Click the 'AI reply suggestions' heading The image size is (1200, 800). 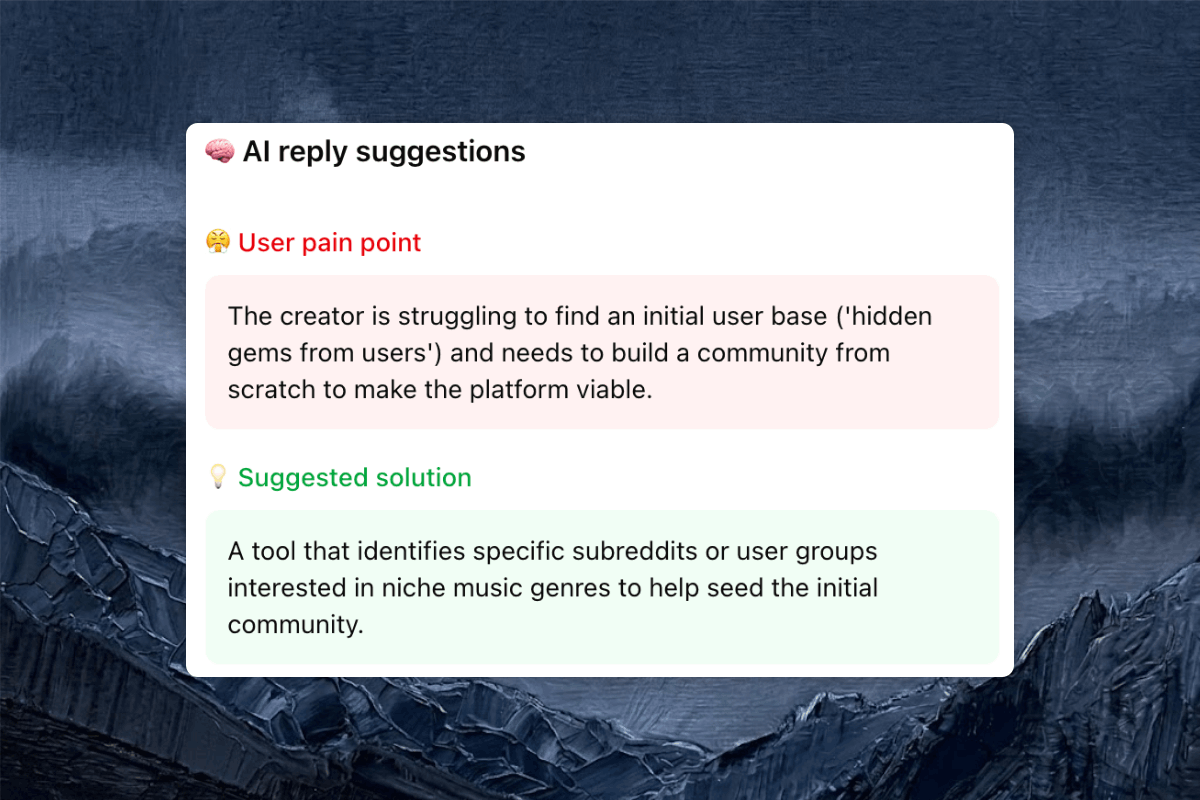pos(383,152)
